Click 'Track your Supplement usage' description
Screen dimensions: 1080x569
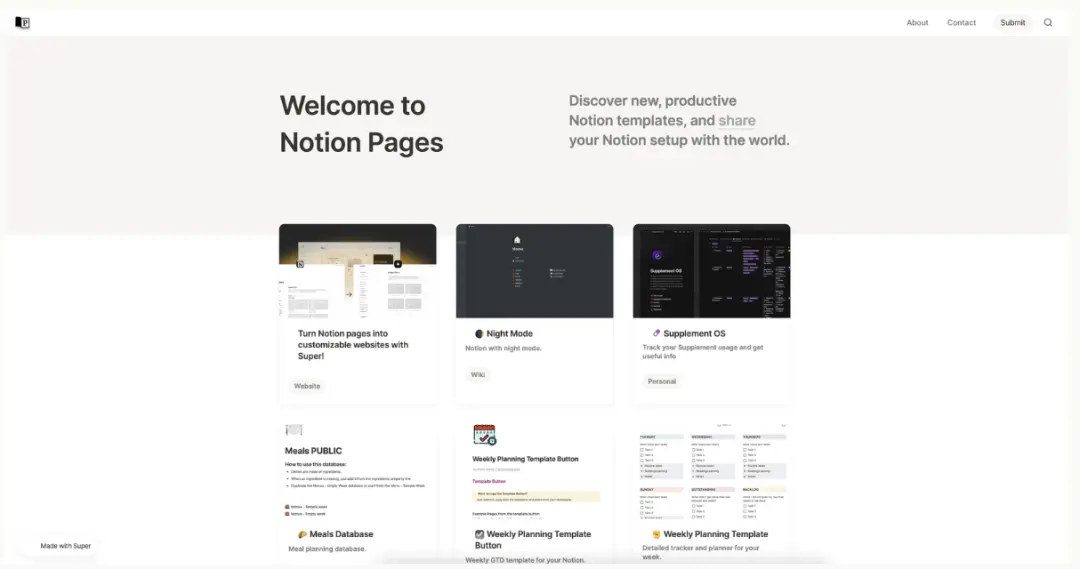[x=703, y=352]
